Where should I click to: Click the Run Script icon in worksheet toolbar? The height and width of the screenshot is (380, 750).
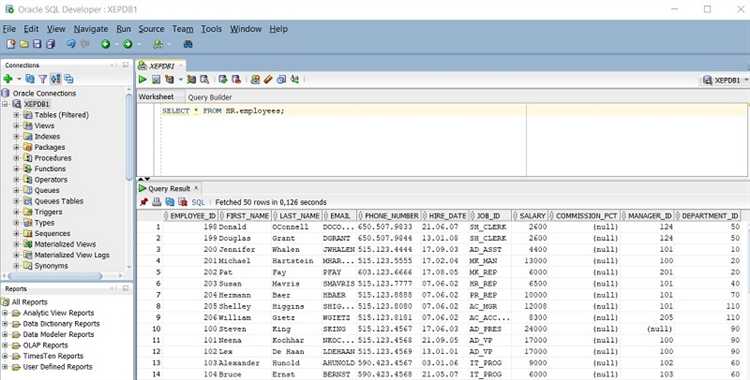click(156, 79)
